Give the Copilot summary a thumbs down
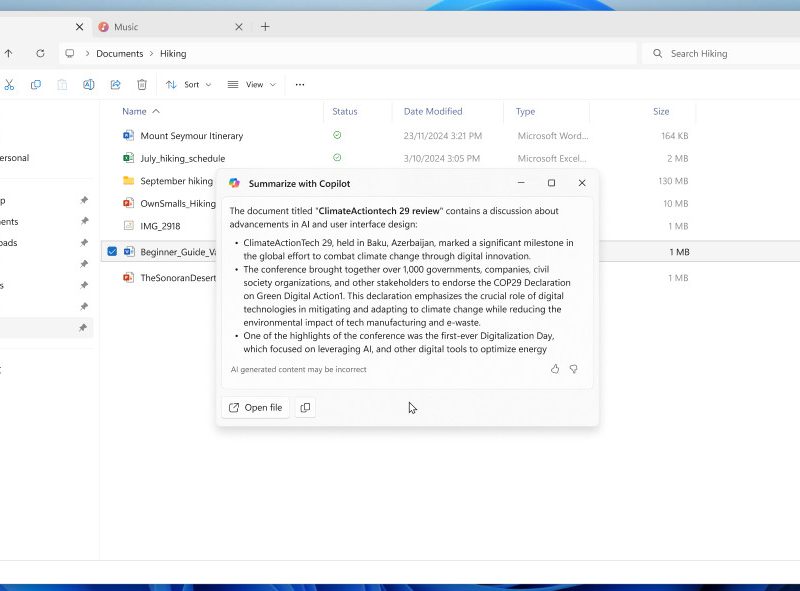The height and width of the screenshot is (591, 800). [x=574, y=369]
